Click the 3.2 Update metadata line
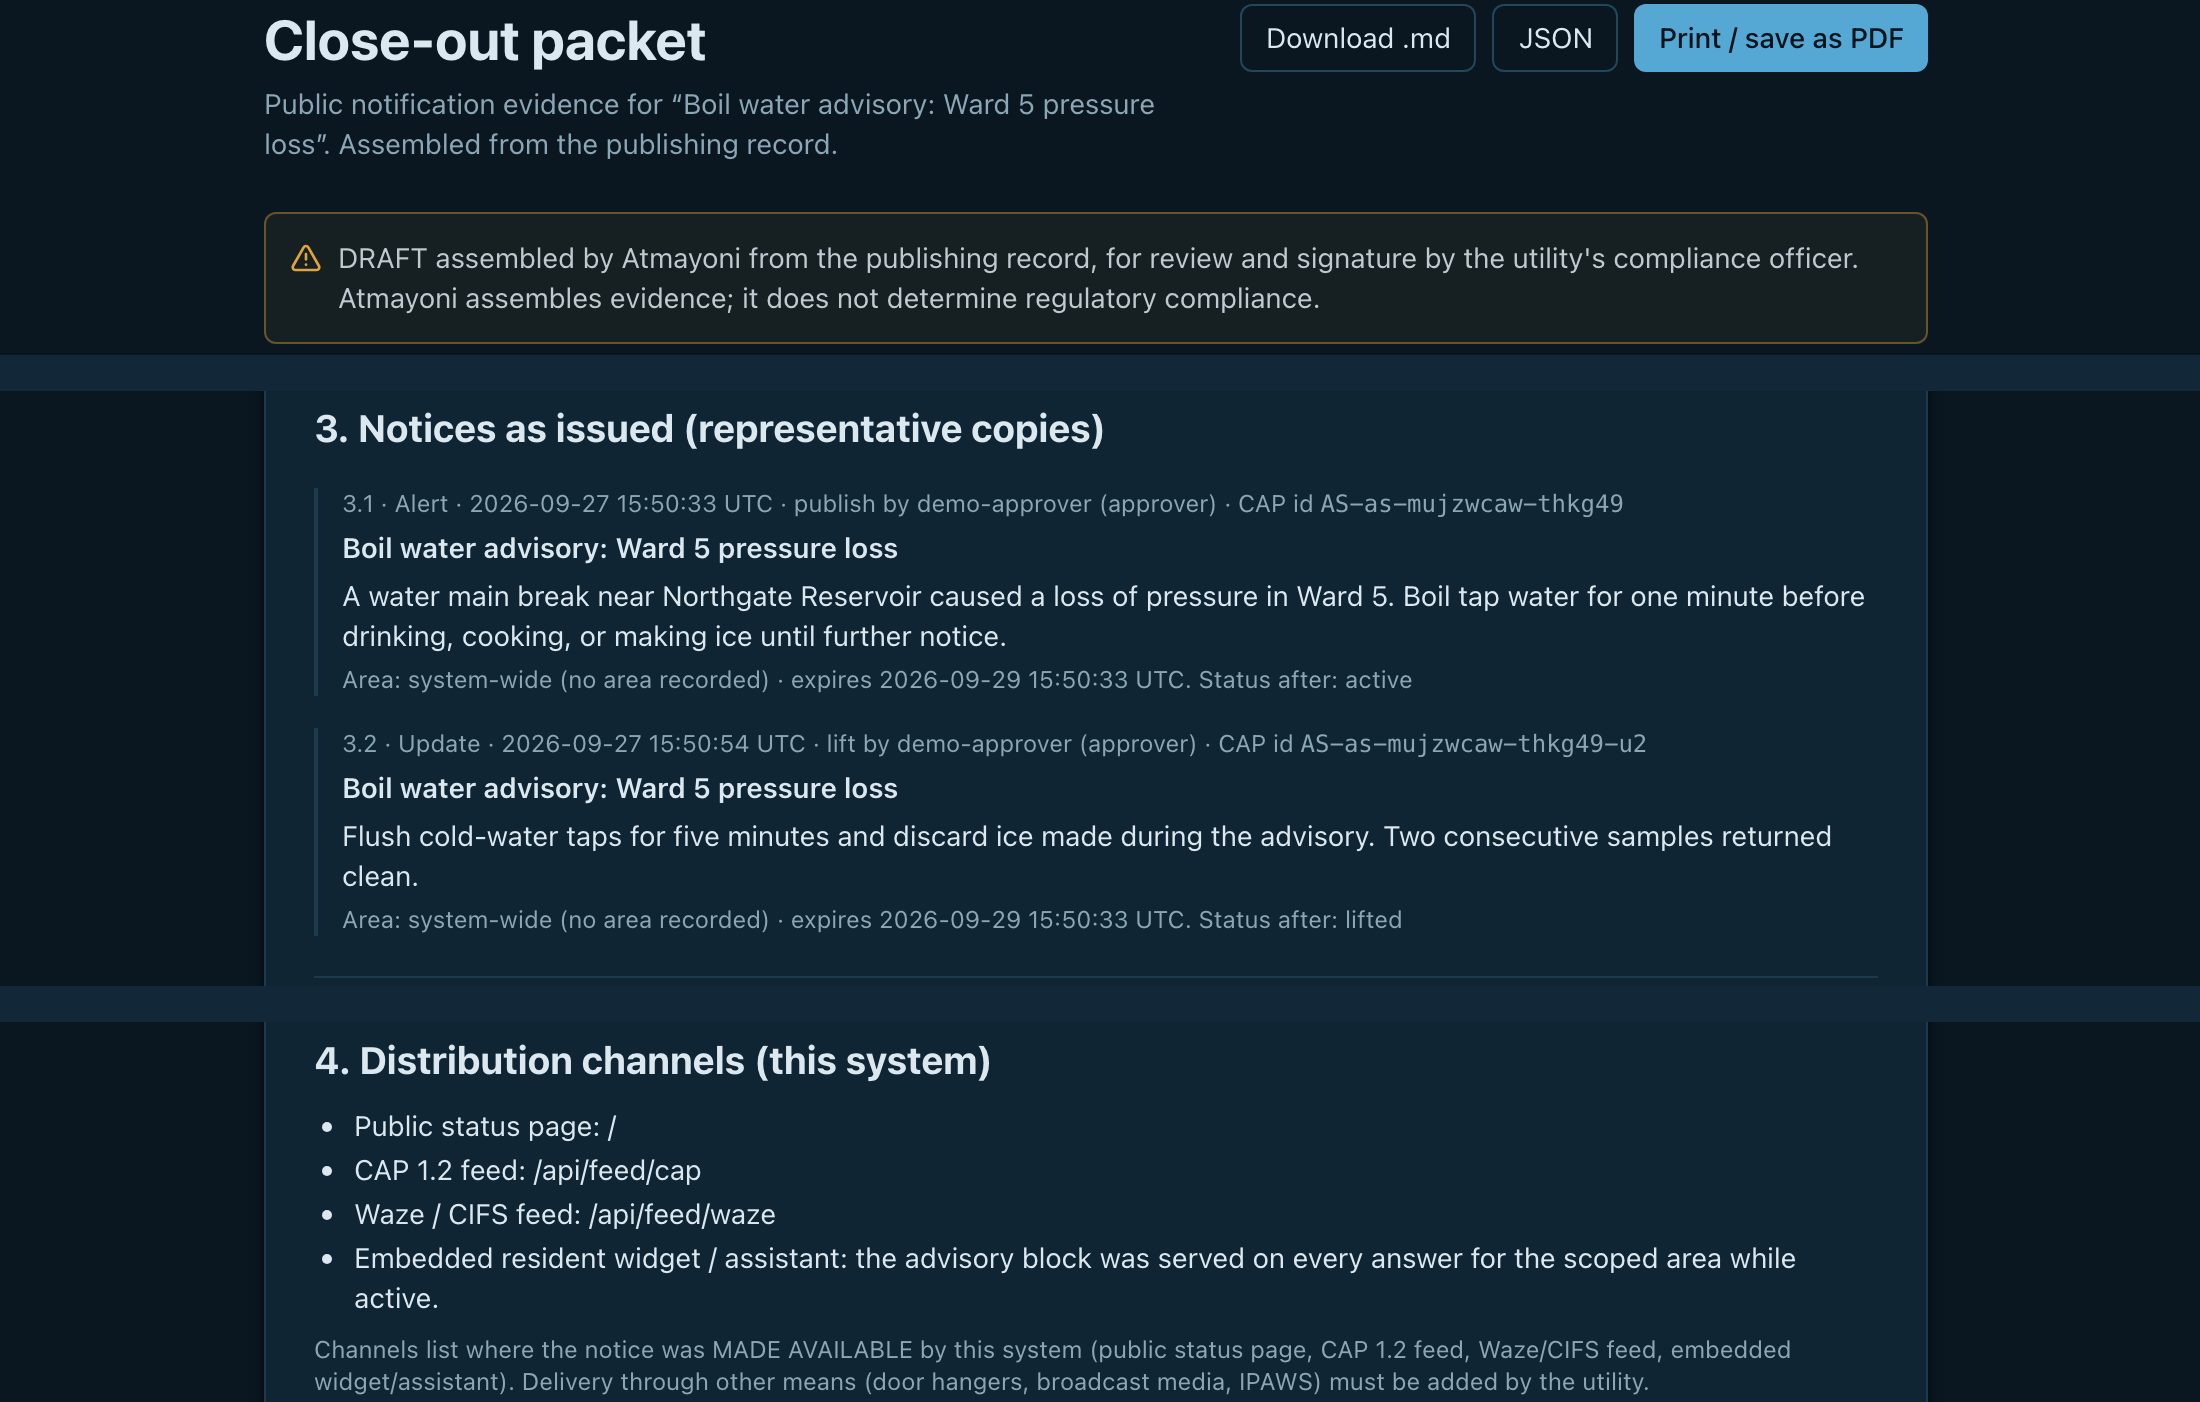 tap(994, 744)
